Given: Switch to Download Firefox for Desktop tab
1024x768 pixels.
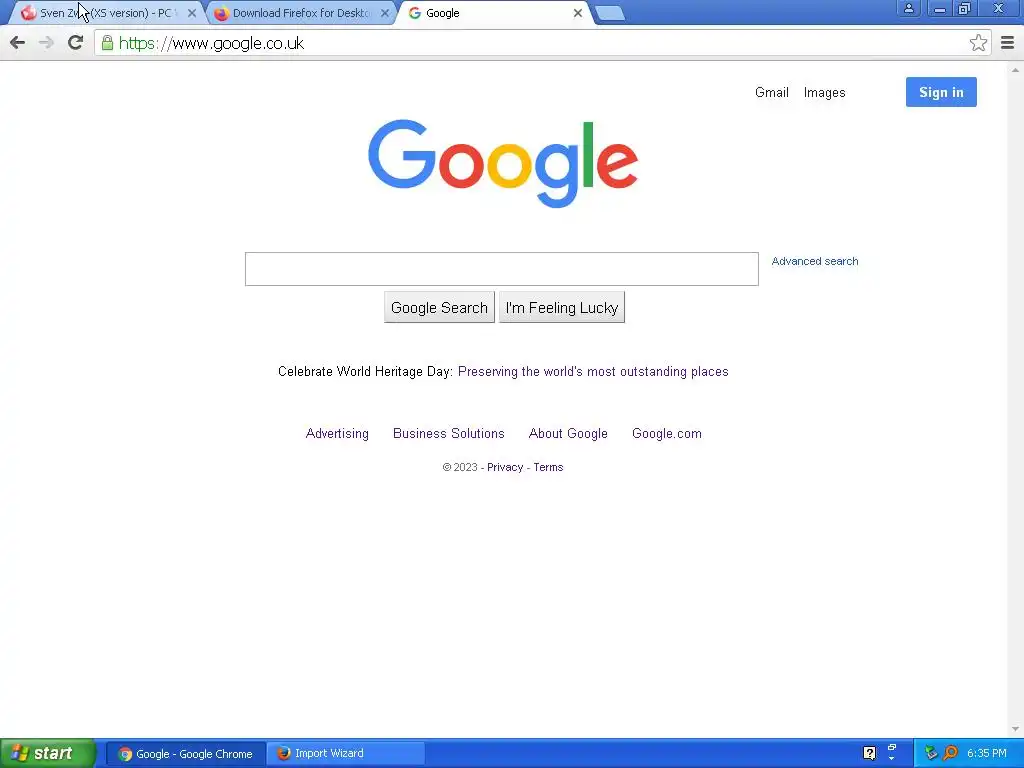Looking at the screenshot, I should [300, 13].
